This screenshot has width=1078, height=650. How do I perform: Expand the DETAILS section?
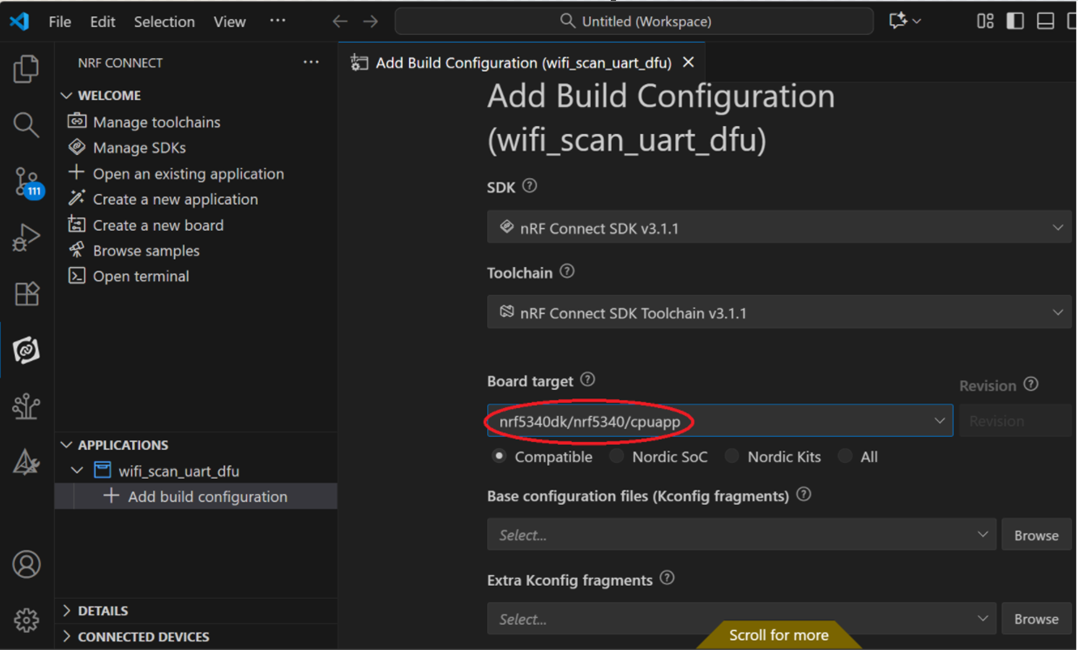102,610
